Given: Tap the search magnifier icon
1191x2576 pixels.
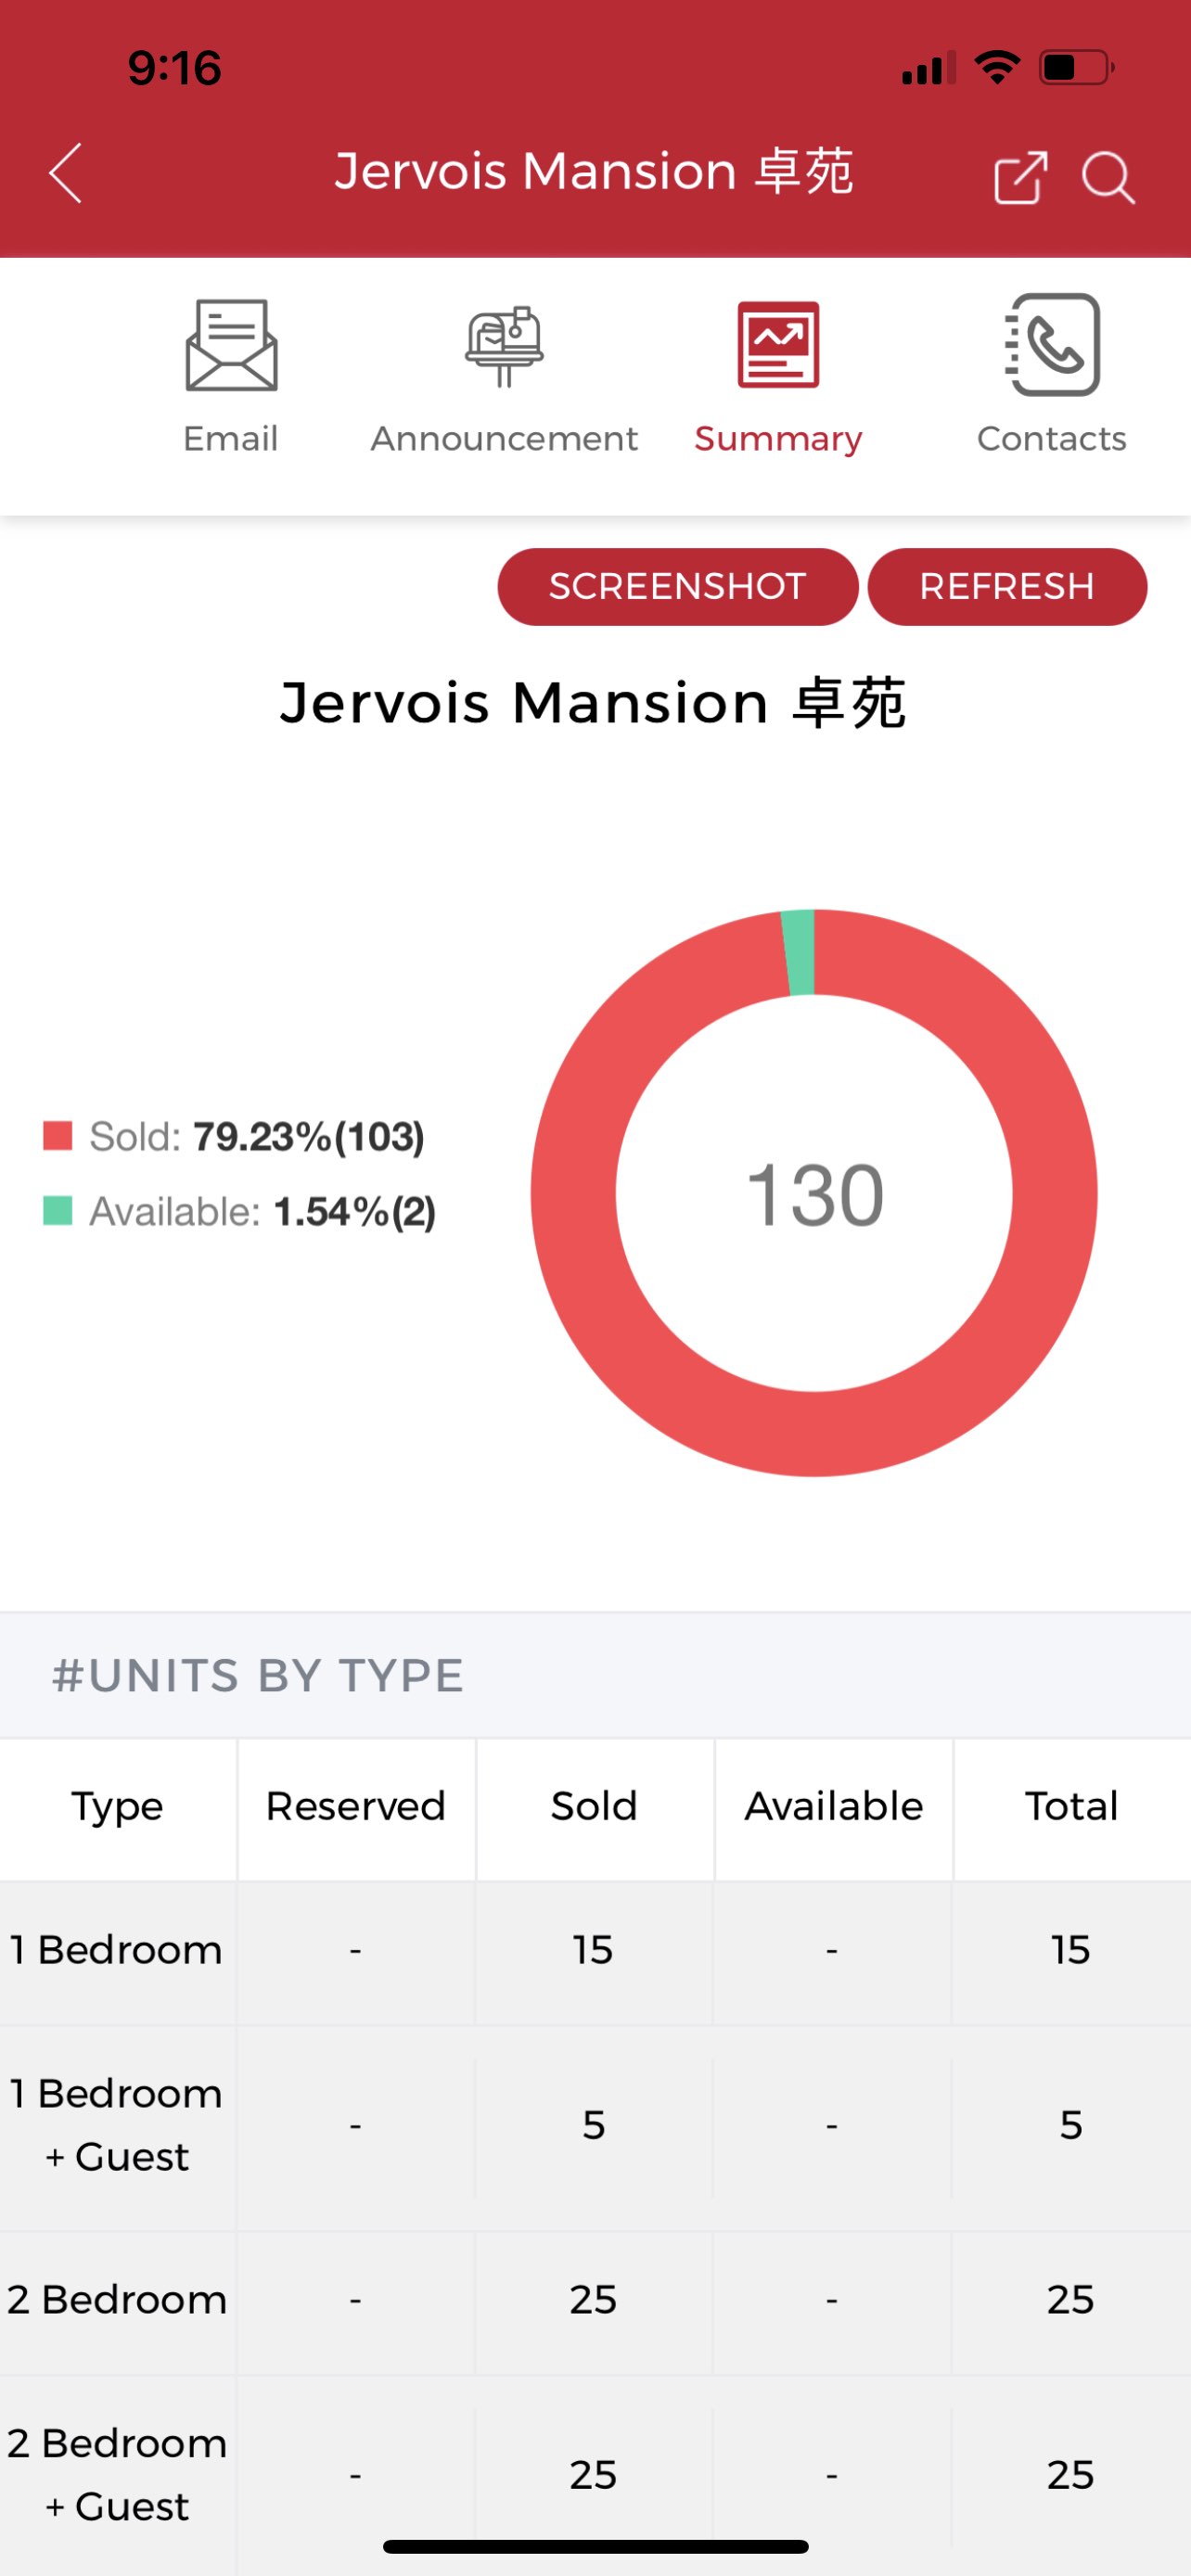Looking at the screenshot, I should tap(1107, 177).
